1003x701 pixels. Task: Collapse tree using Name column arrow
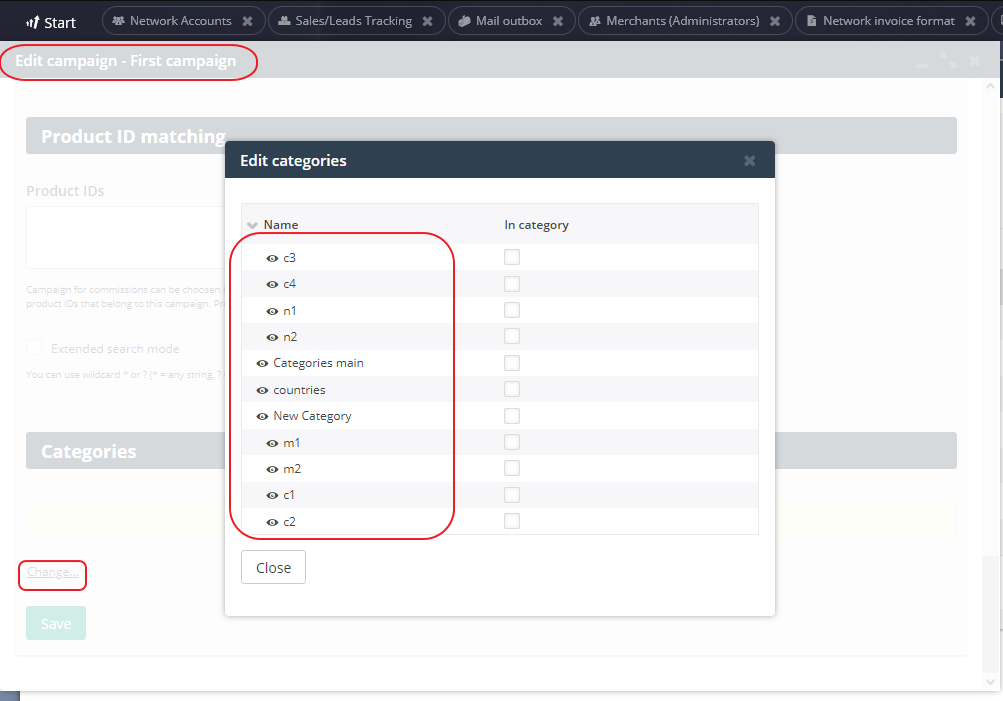pyautogui.click(x=252, y=225)
